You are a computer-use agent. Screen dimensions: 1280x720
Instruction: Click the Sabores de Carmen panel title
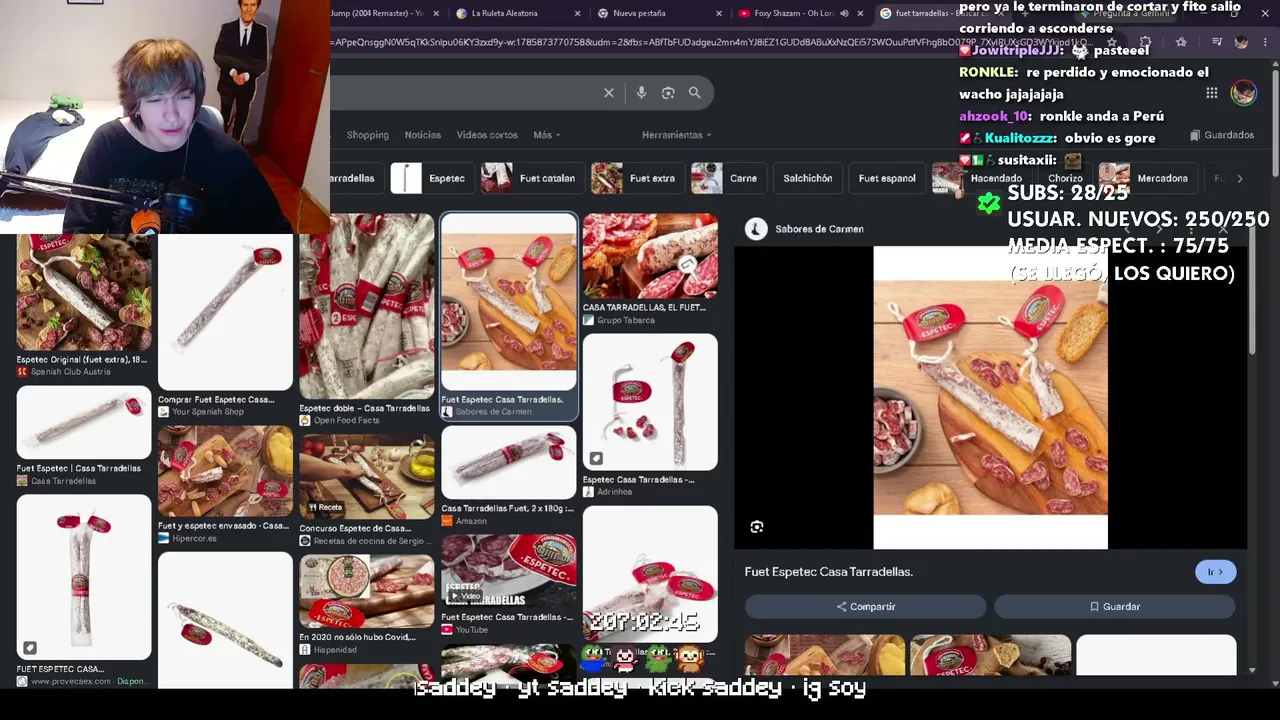pos(819,229)
